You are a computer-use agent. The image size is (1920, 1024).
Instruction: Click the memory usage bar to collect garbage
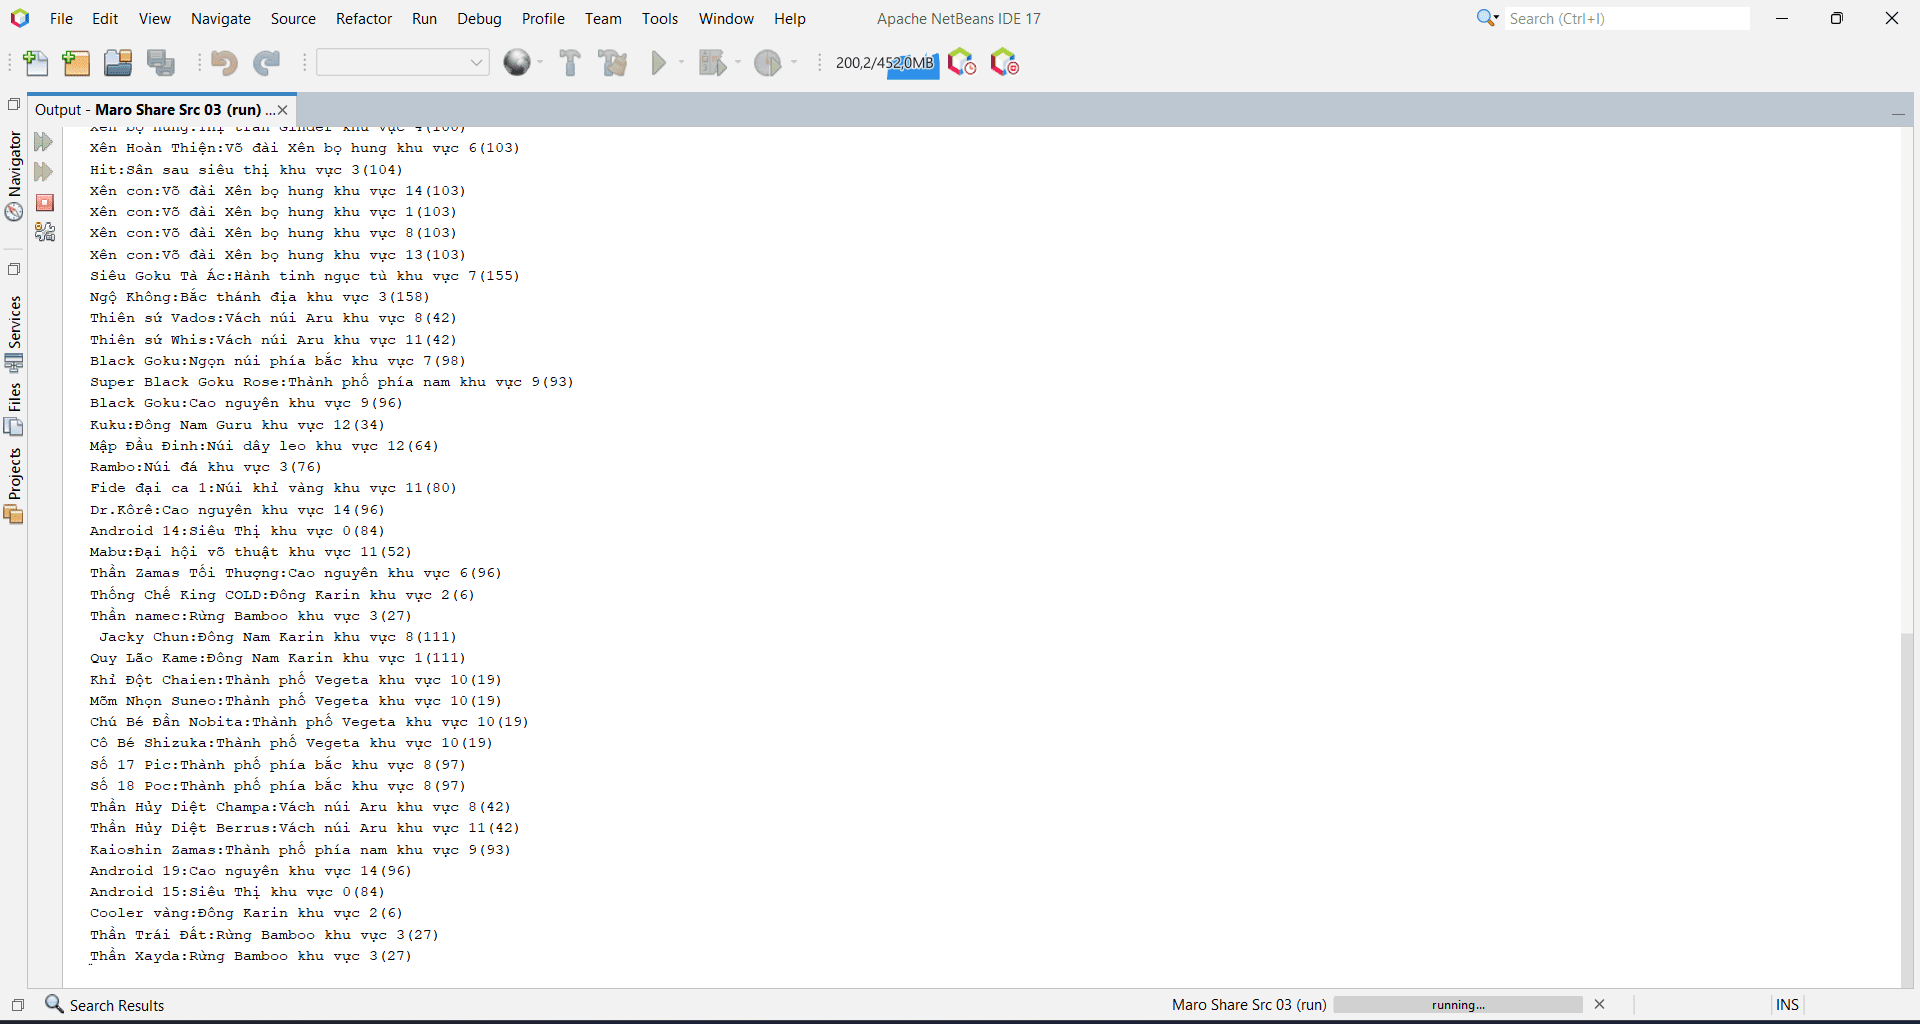(886, 63)
